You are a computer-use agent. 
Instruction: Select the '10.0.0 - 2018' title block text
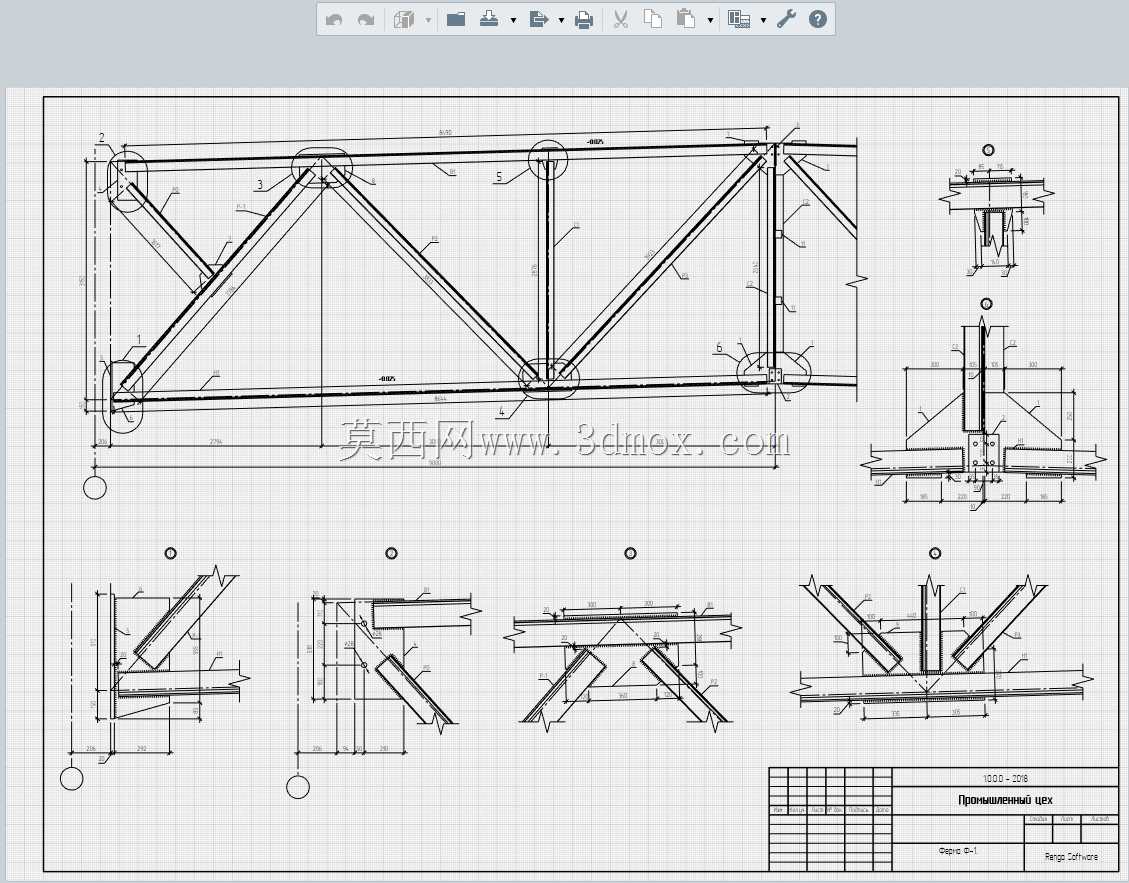(x=1005, y=779)
